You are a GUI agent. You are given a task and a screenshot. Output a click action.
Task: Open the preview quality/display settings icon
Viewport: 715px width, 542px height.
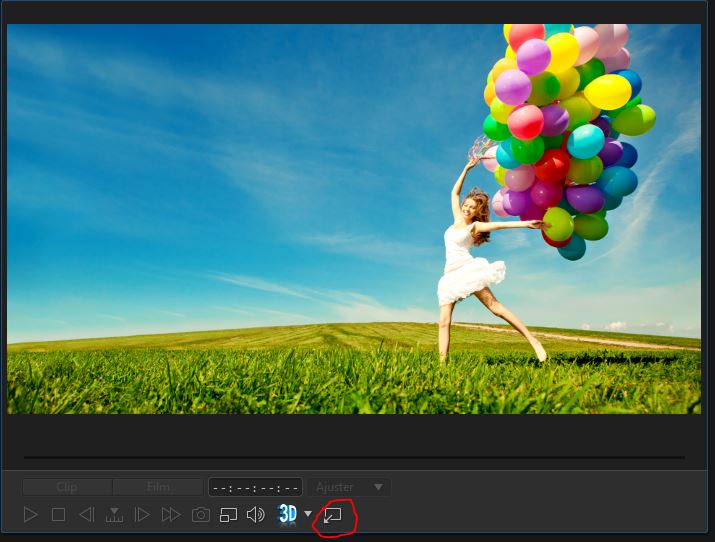point(229,515)
